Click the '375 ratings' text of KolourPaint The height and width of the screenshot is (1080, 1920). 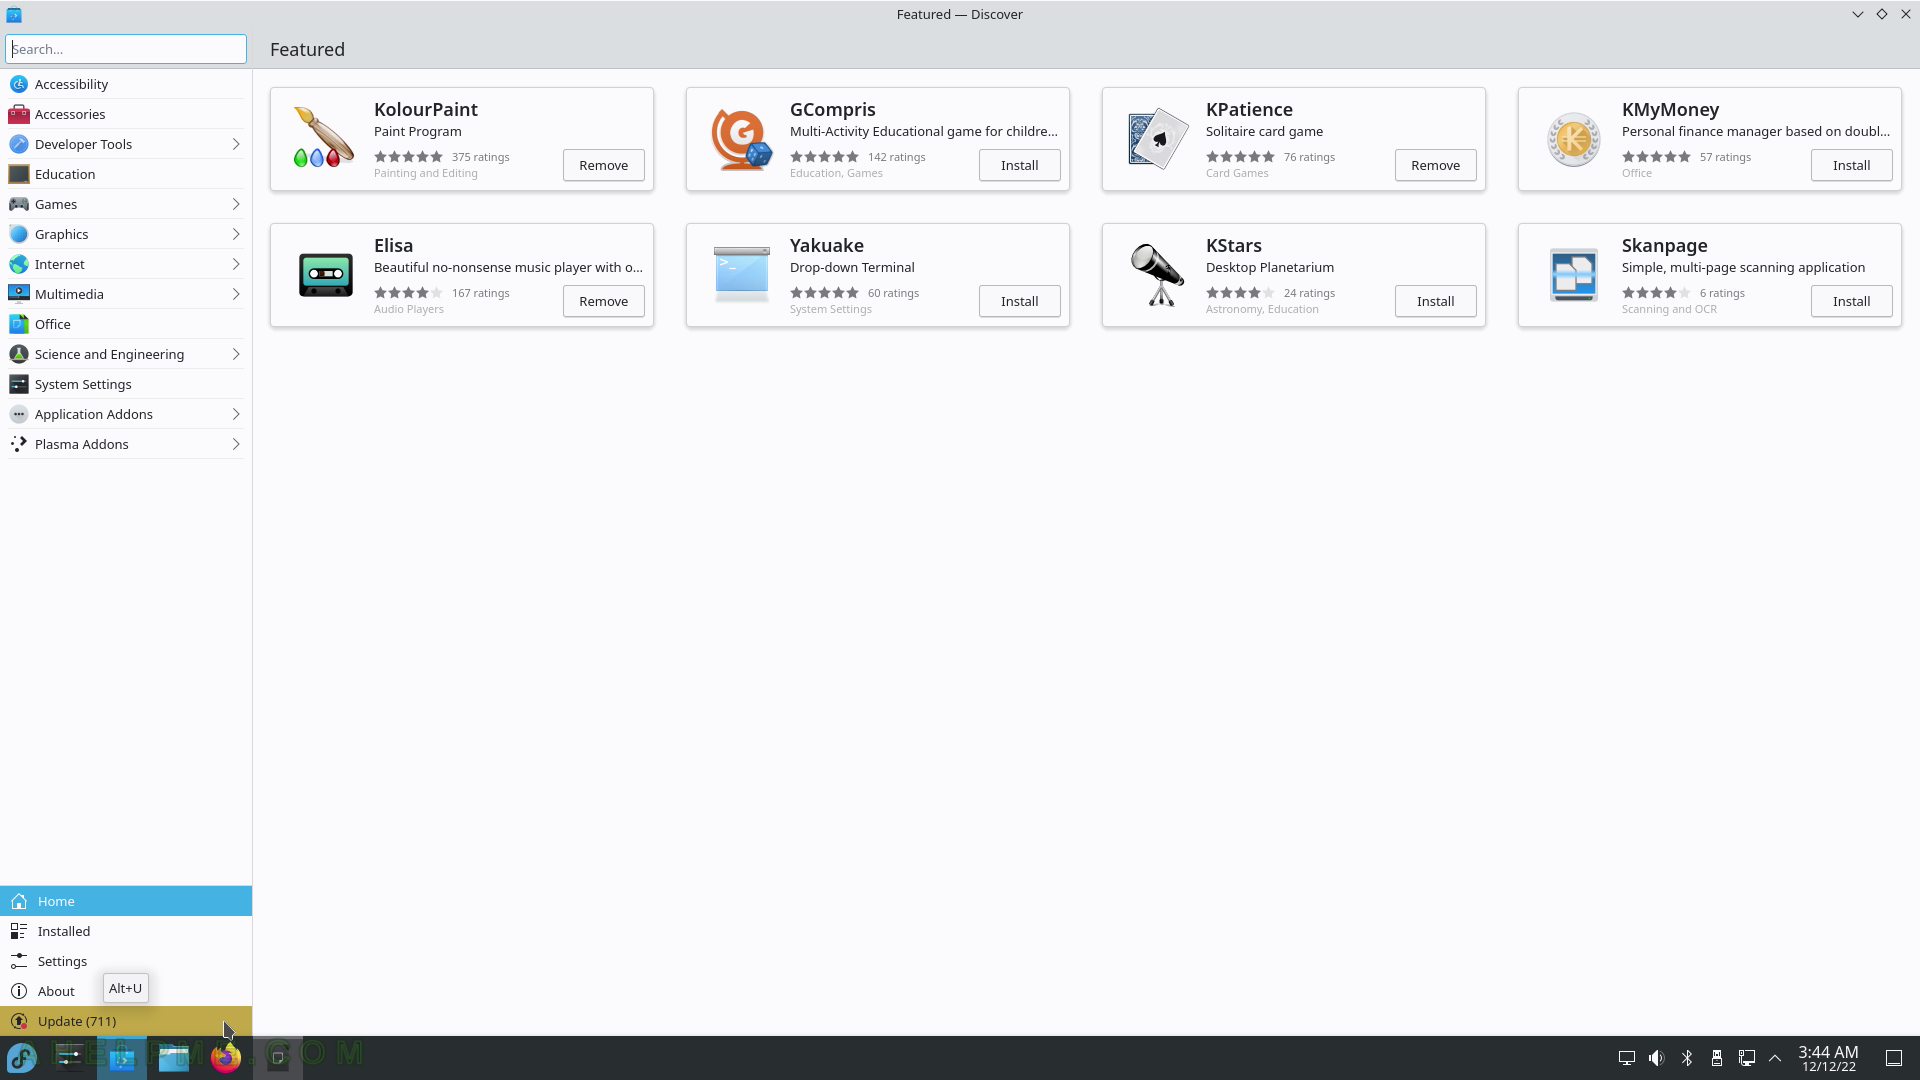click(x=480, y=157)
